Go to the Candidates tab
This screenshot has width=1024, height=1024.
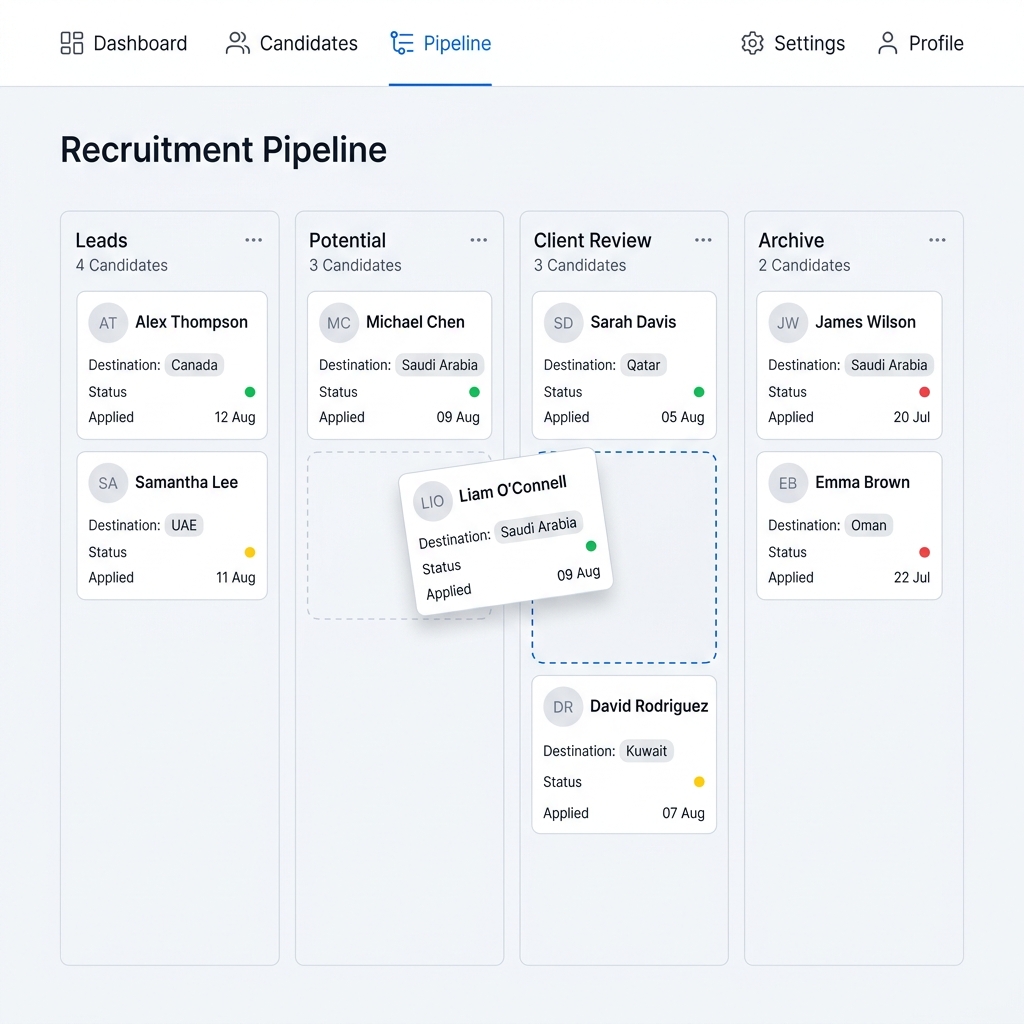[x=291, y=43]
